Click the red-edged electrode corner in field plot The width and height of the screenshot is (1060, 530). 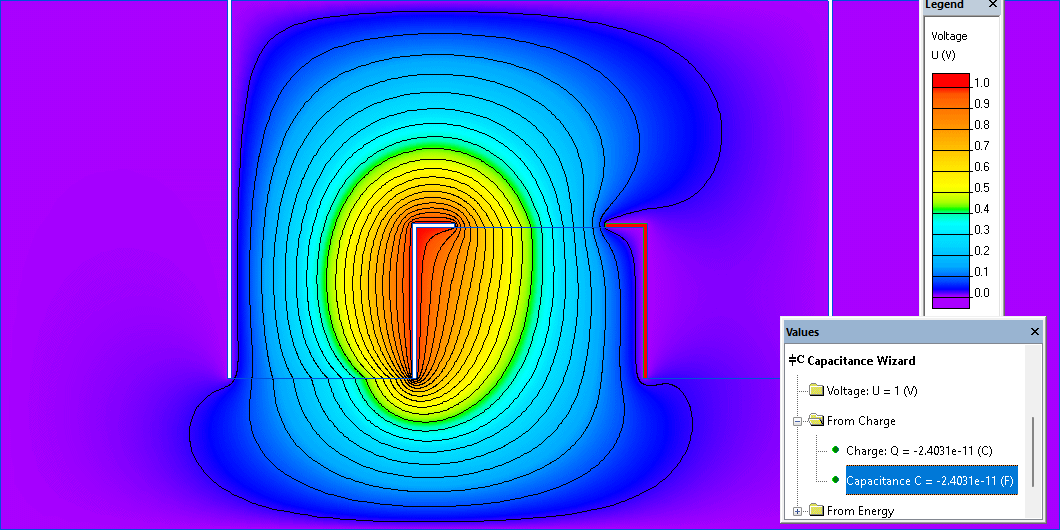pyautogui.click(x=644, y=226)
